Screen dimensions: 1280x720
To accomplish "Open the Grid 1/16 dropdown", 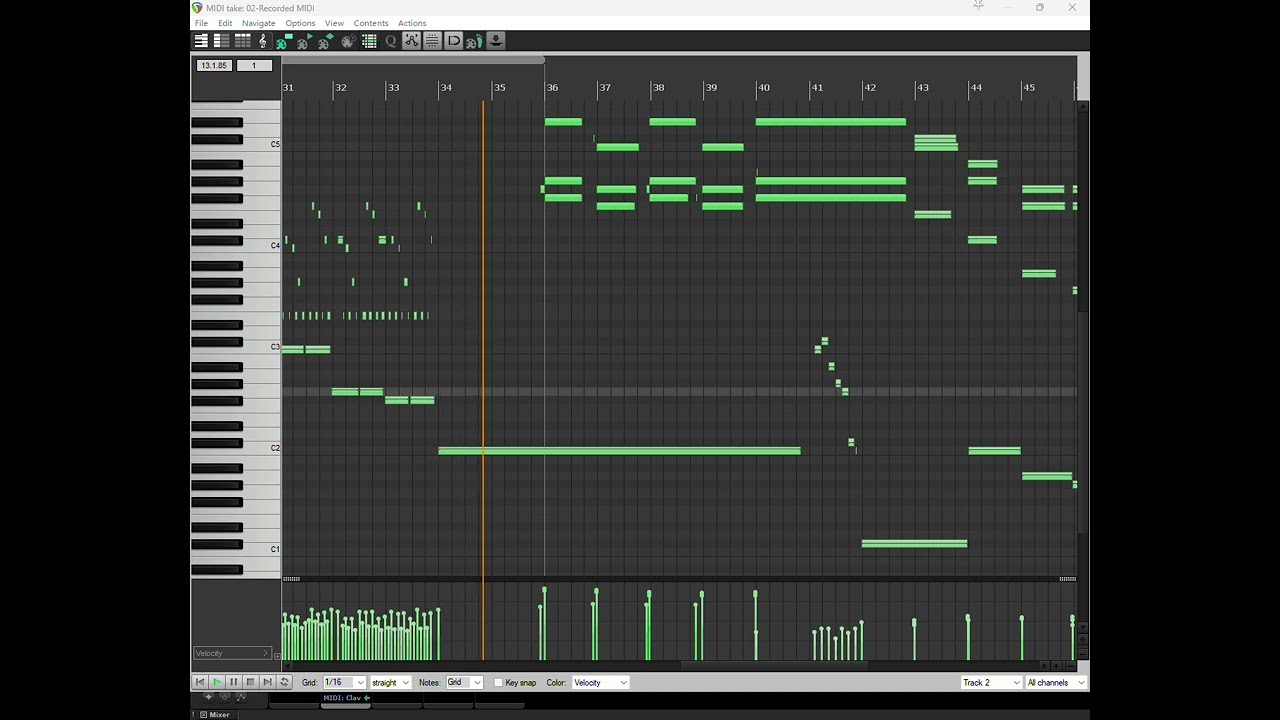I will pyautogui.click(x=344, y=683).
